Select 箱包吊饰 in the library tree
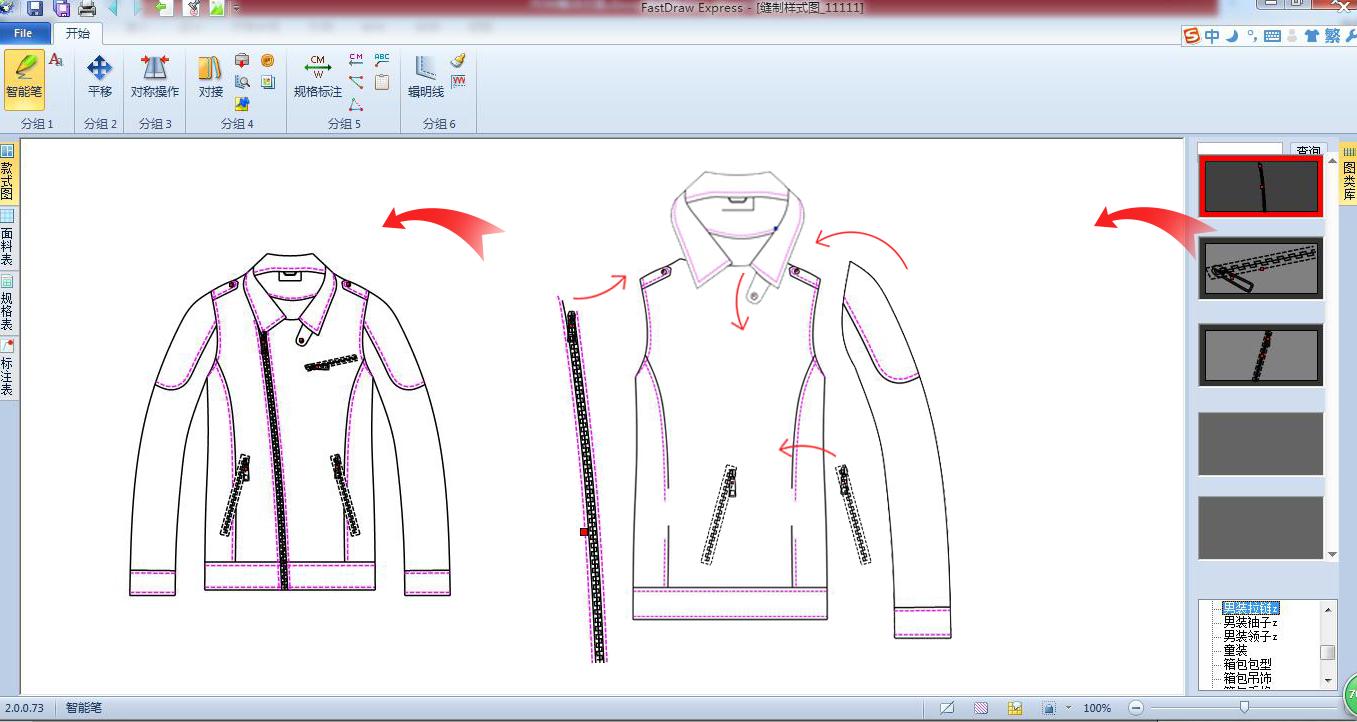 coord(1247,678)
